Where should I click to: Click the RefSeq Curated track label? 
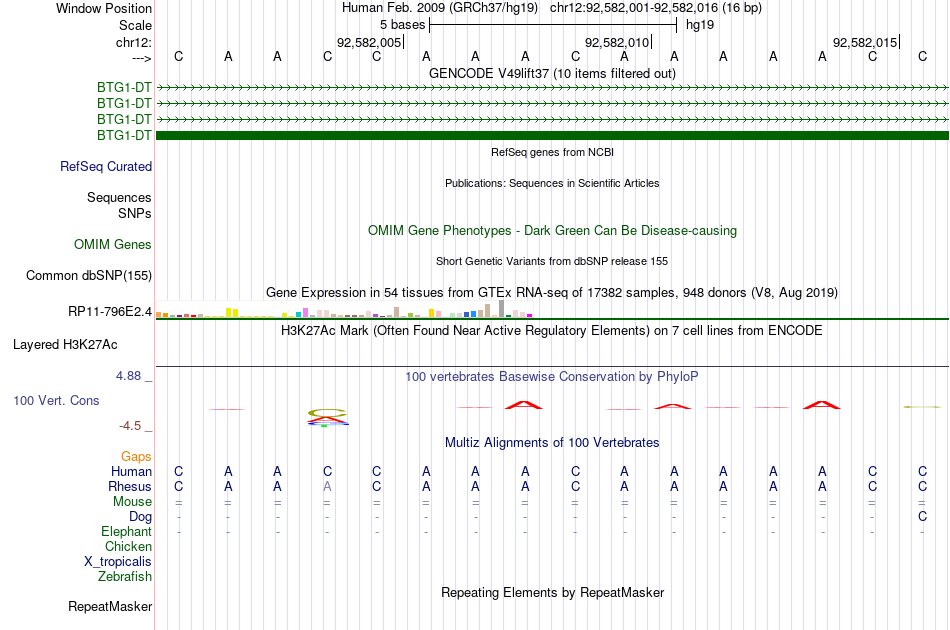pos(106,166)
